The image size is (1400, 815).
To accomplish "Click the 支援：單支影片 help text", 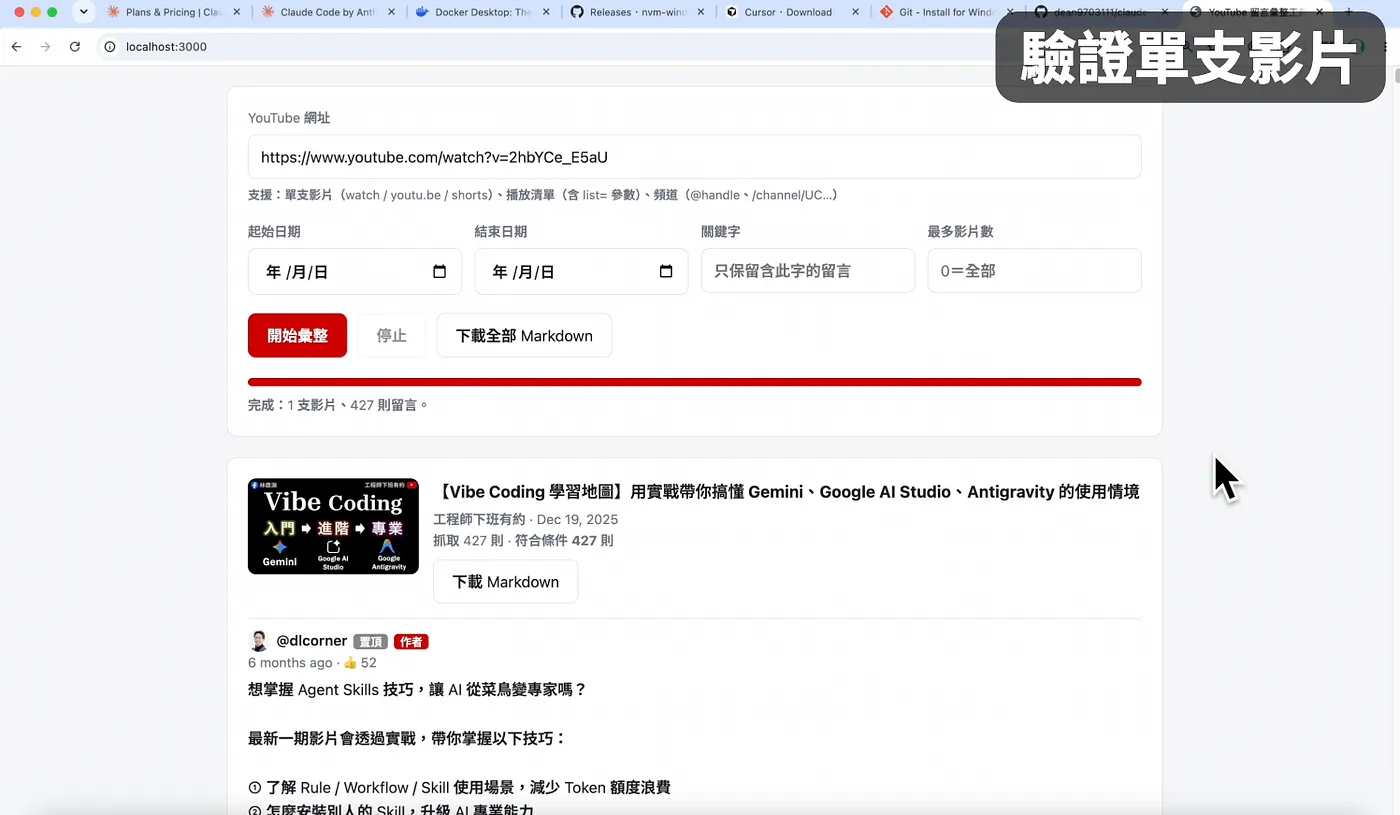I will coord(542,195).
